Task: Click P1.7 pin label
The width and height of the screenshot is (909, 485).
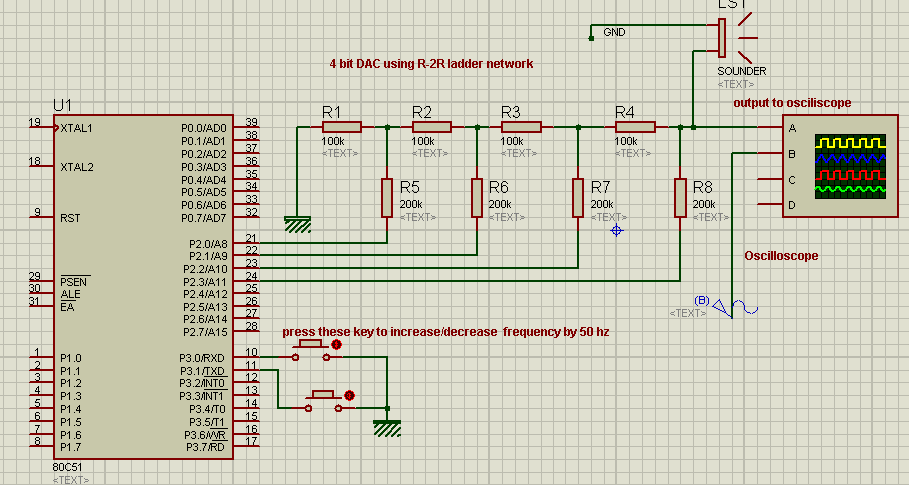Action: click(x=71, y=447)
